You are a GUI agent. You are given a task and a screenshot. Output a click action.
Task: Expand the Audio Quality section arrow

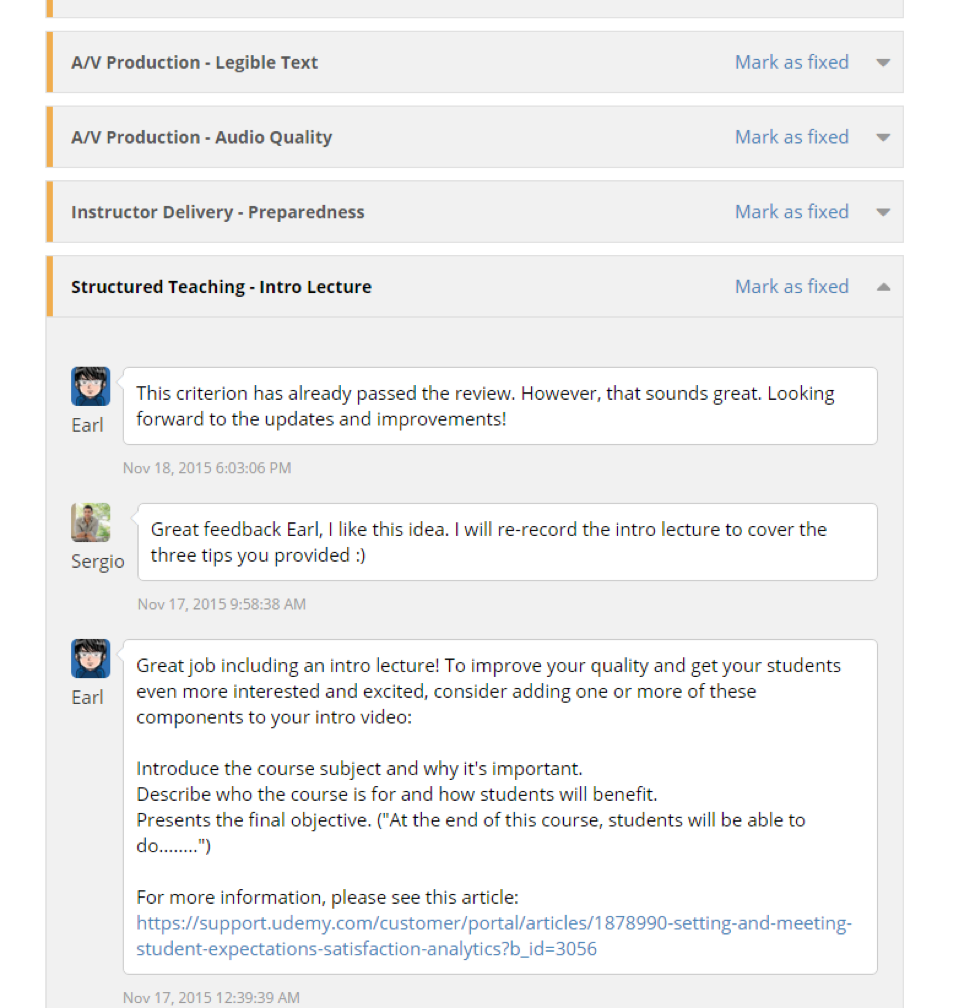pos(882,137)
